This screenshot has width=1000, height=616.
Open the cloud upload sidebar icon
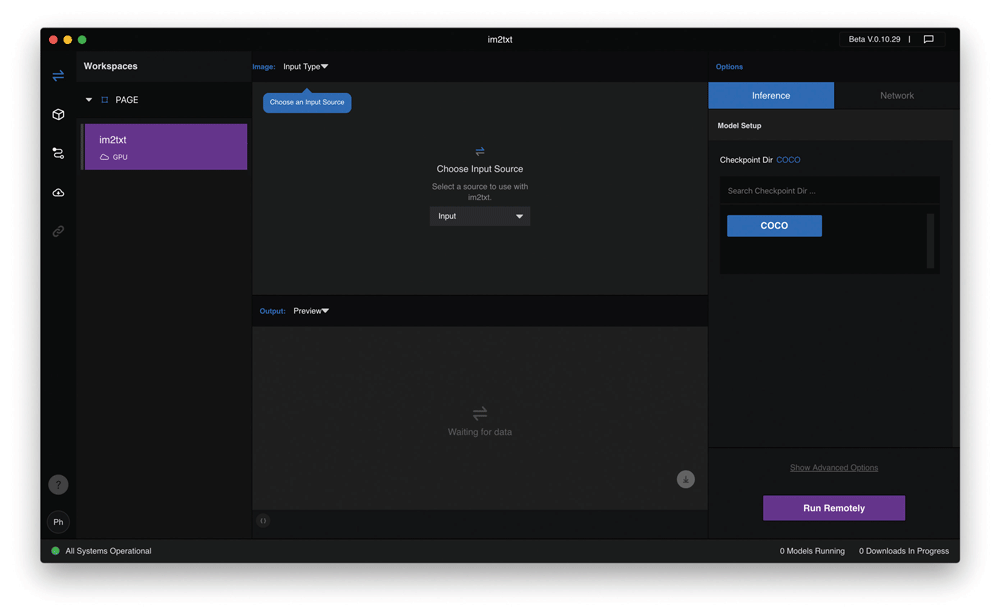58,192
